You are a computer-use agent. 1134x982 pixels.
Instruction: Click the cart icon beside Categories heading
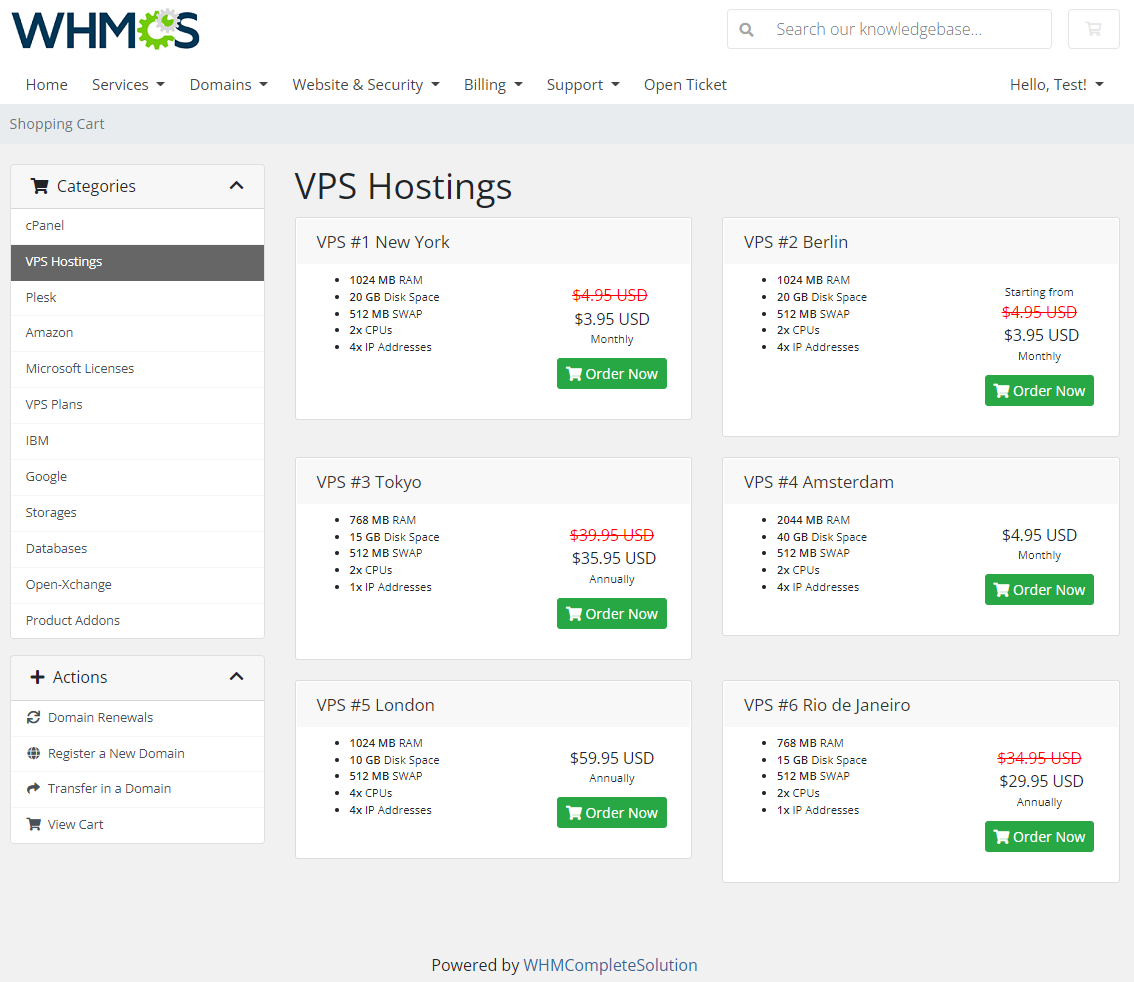39,186
